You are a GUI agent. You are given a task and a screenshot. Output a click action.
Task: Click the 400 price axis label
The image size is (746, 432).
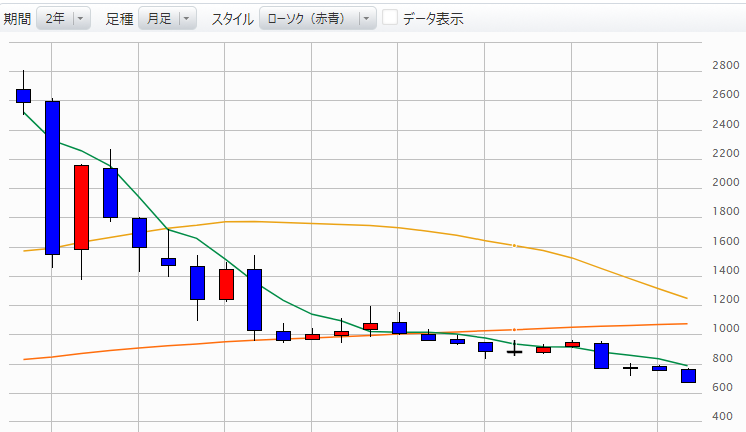pos(722,416)
